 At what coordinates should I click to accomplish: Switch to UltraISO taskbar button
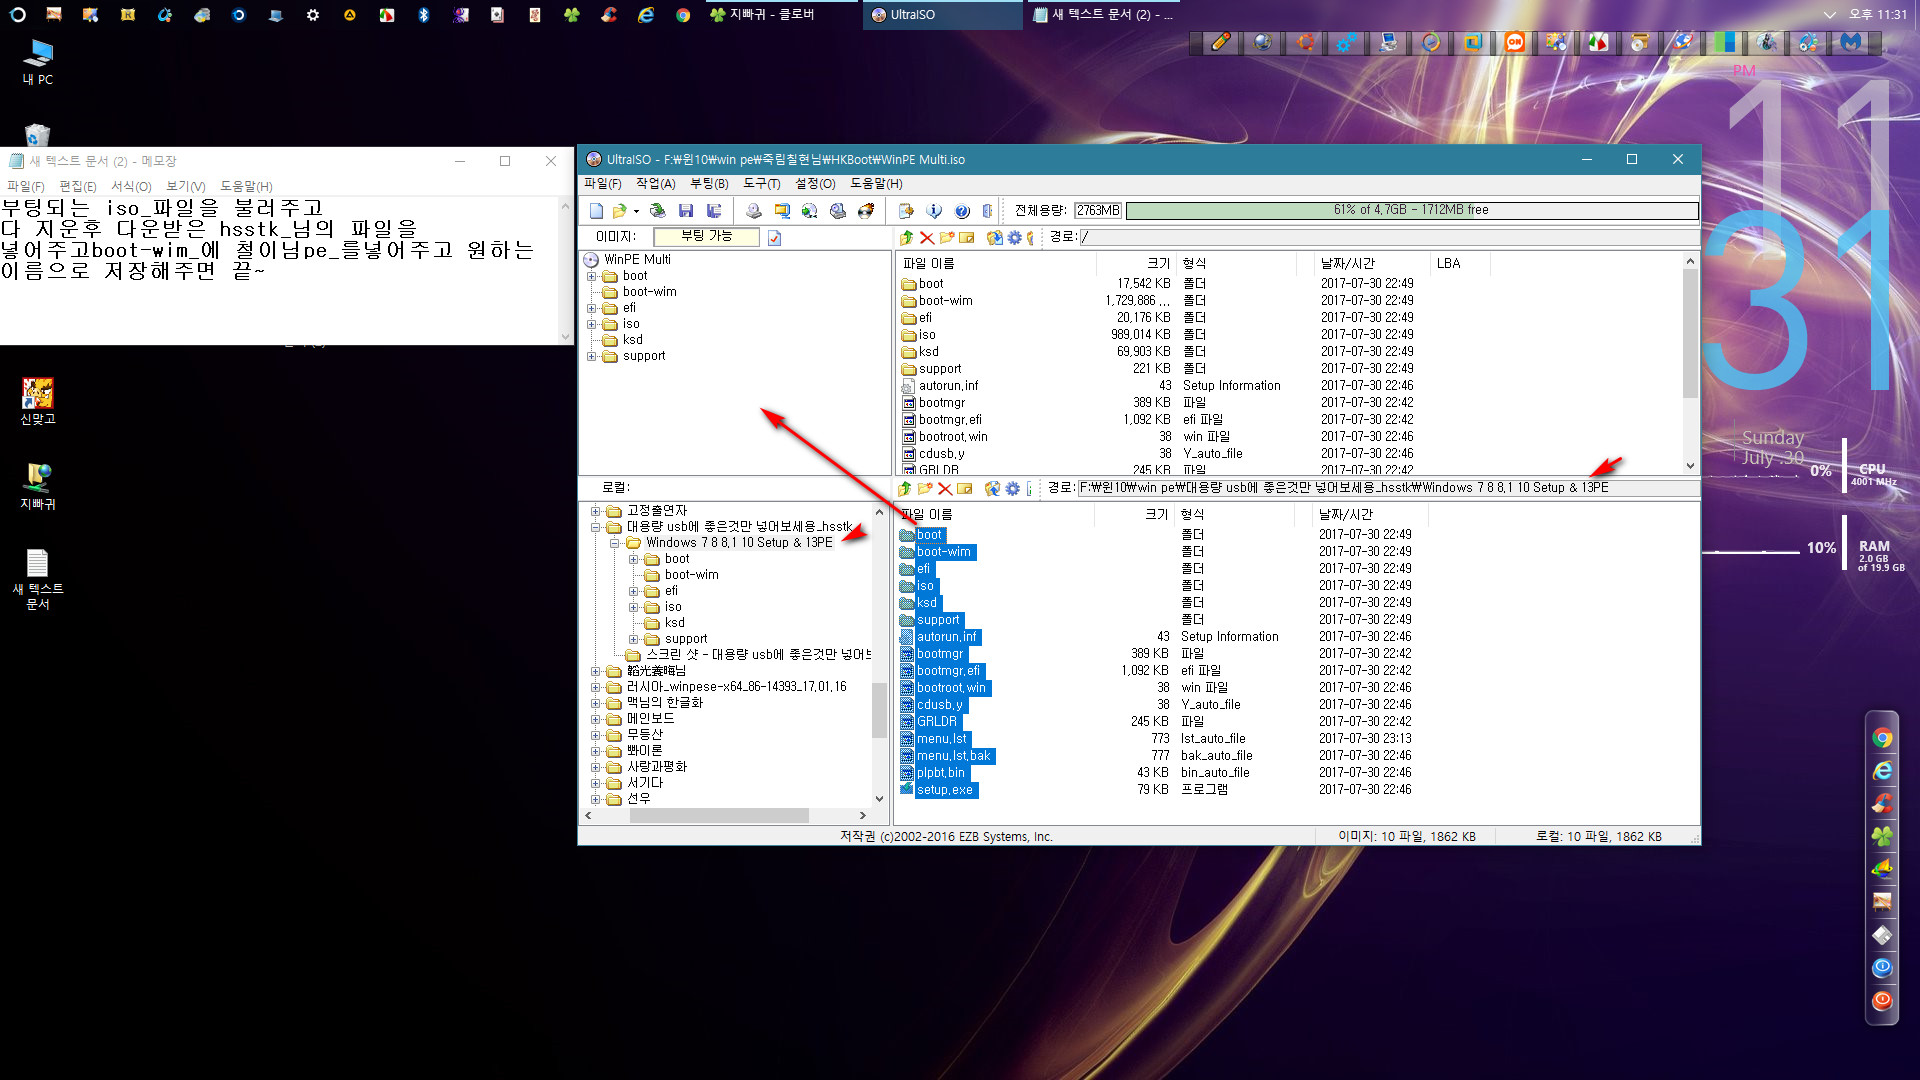click(x=941, y=15)
